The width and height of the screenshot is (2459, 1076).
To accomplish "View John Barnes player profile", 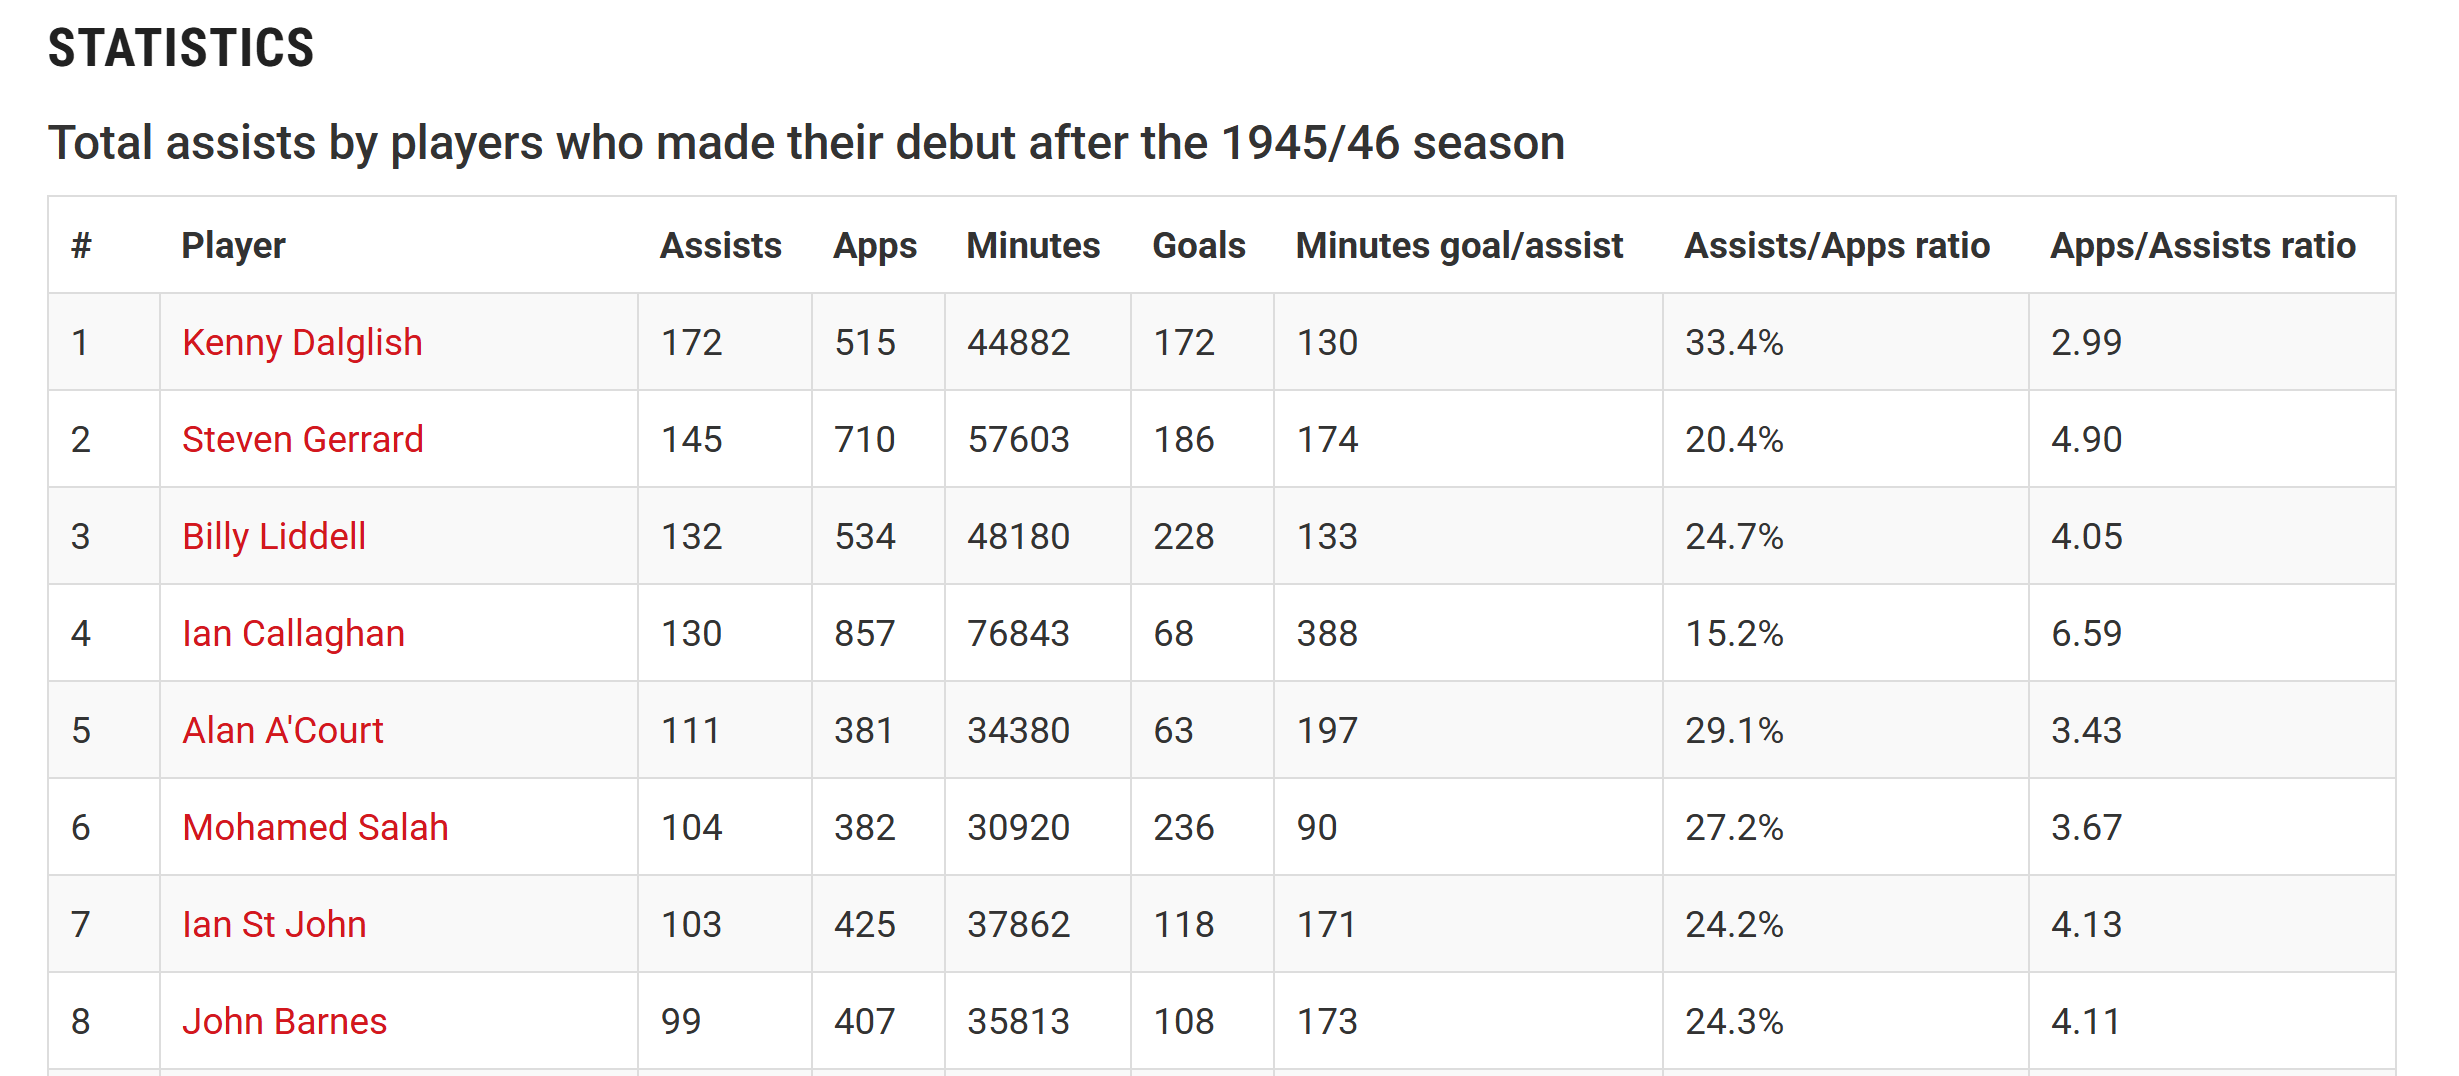I will 284,1022.
